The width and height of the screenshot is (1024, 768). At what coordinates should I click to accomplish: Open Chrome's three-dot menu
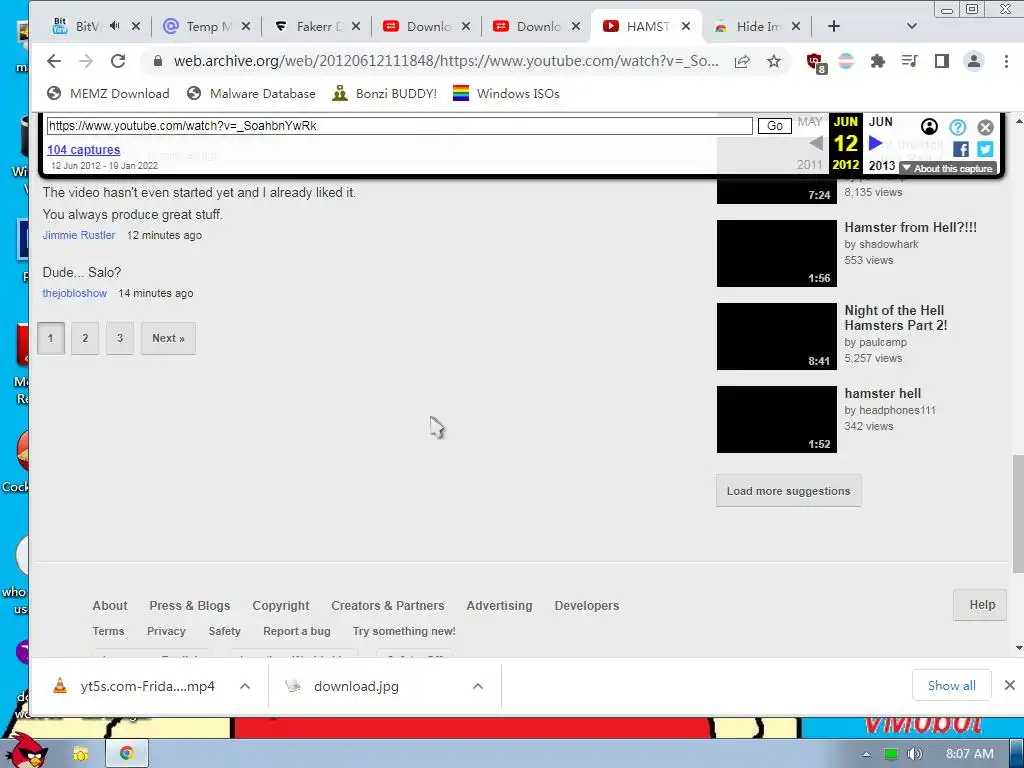tap(1006, 61)
